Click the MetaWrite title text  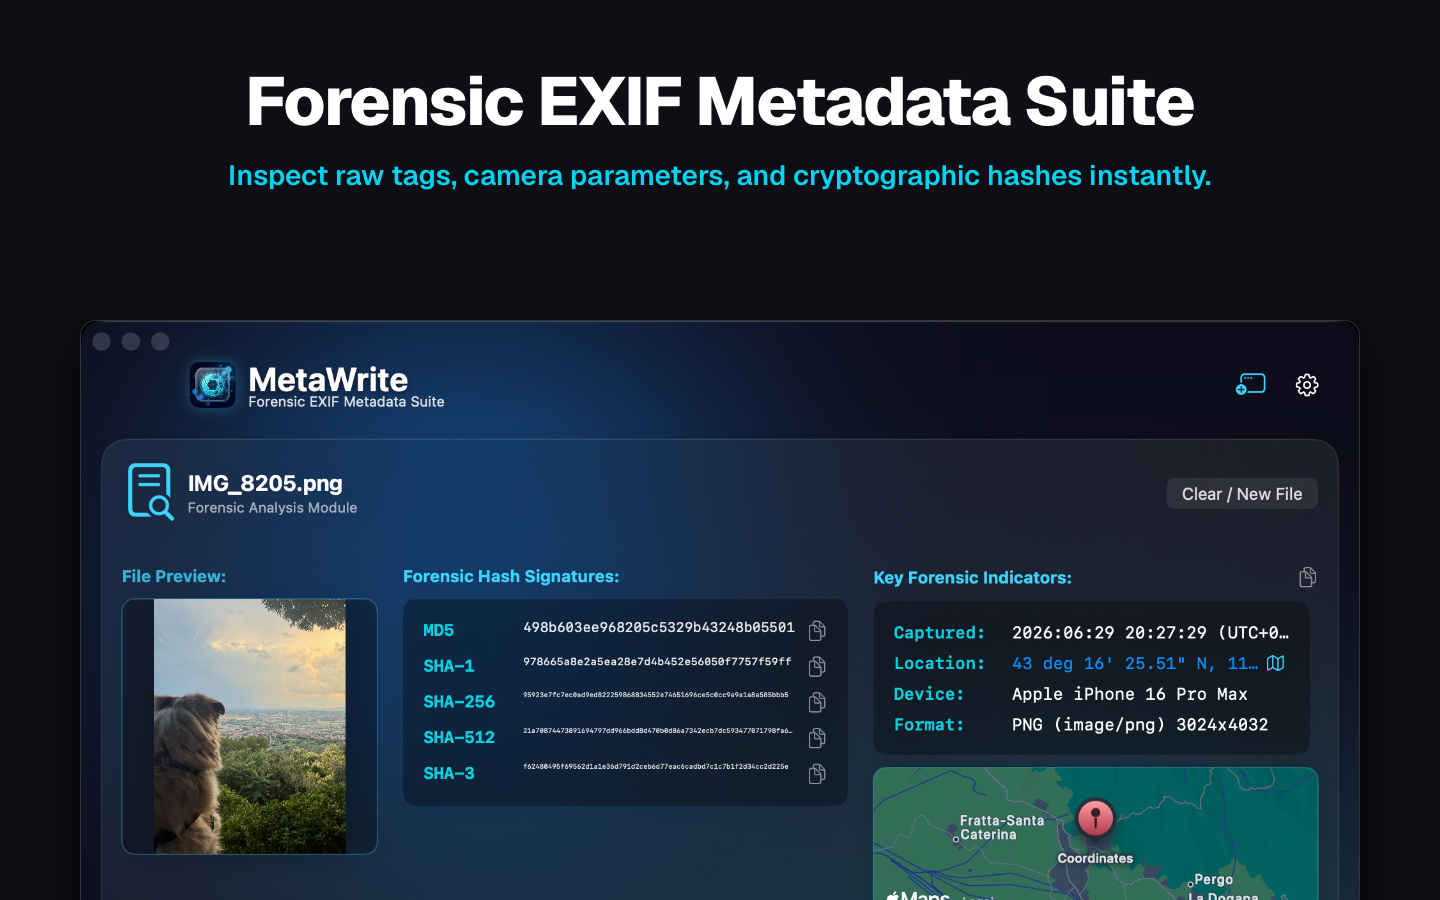(328, 380)
